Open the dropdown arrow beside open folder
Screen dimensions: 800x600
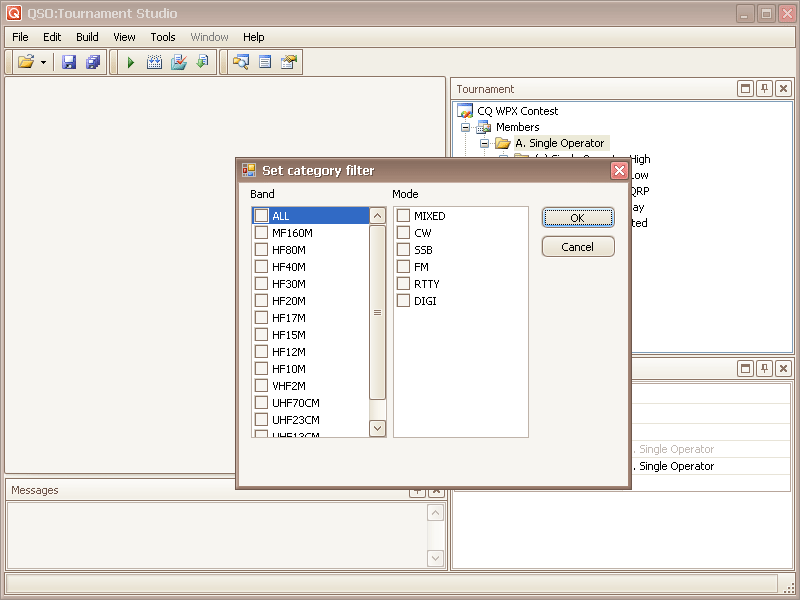(x=44, y=62)
